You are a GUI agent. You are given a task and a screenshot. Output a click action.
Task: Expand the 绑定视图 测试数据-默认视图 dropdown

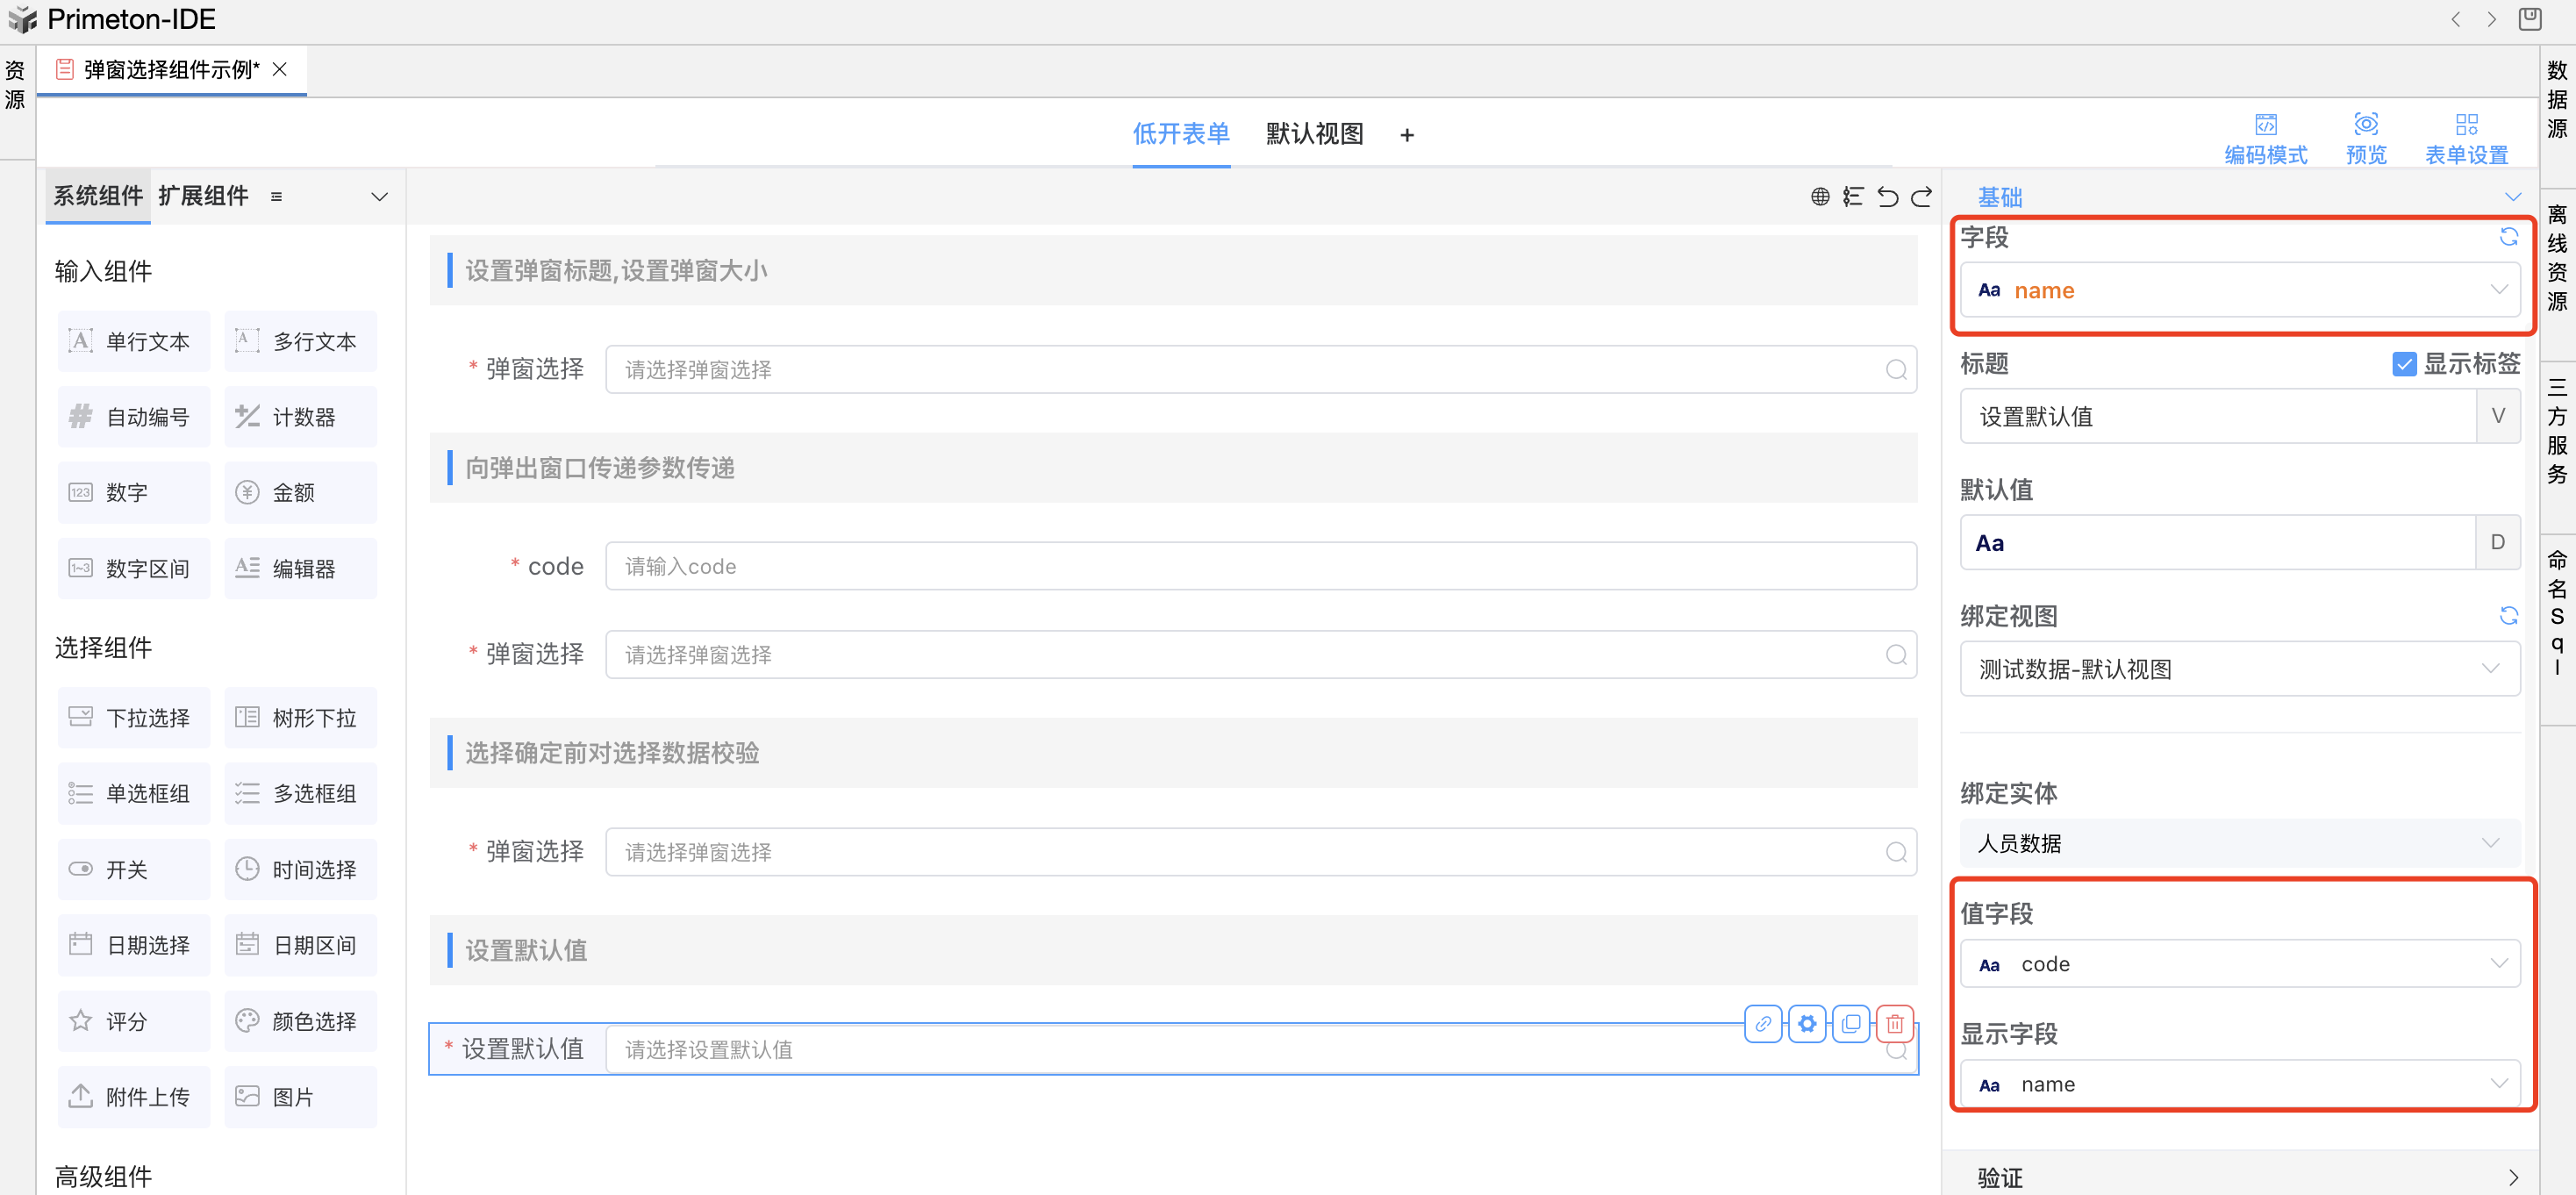2239,669
